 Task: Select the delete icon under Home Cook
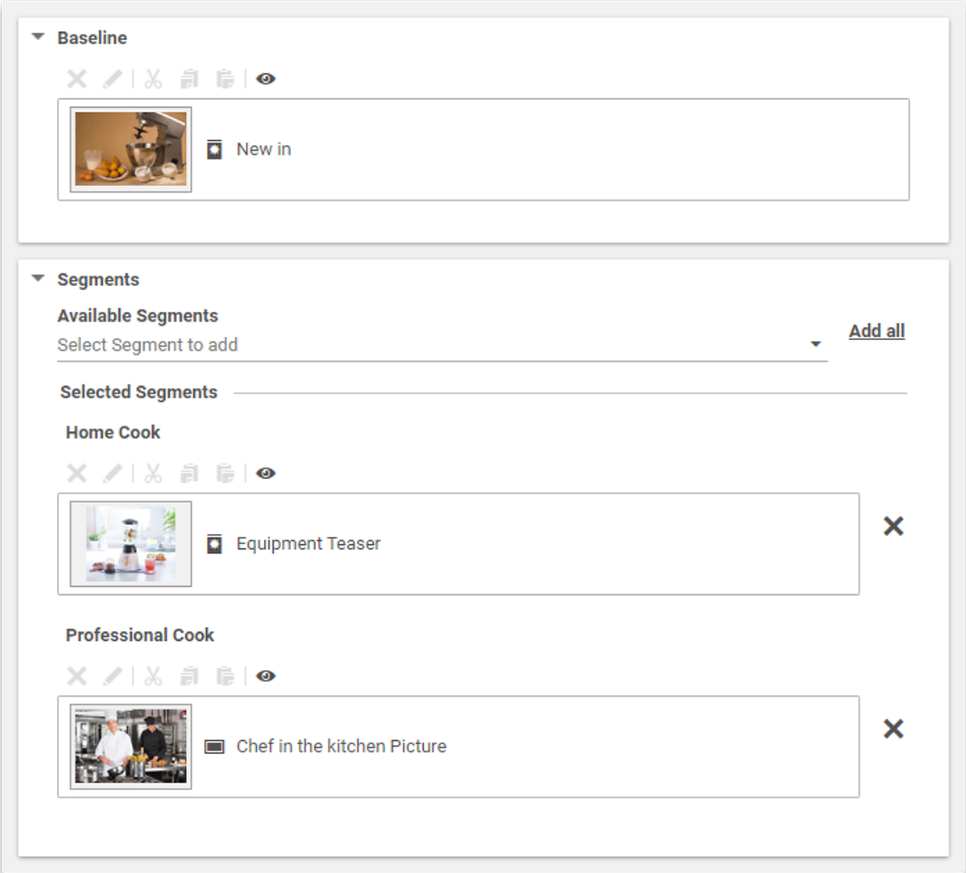click(76, 472)
